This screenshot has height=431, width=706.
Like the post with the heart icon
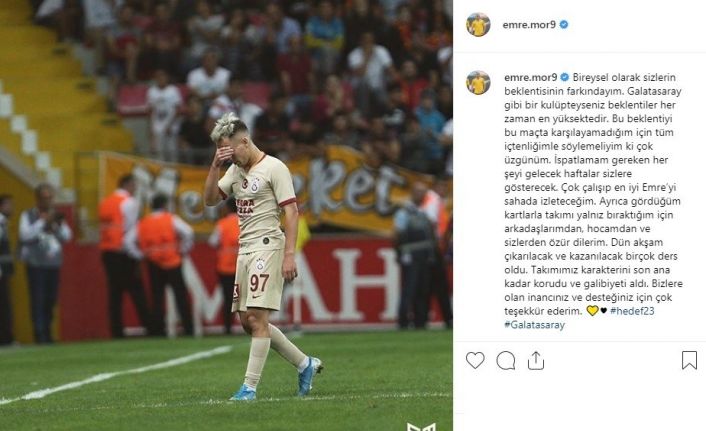(475, 360)
